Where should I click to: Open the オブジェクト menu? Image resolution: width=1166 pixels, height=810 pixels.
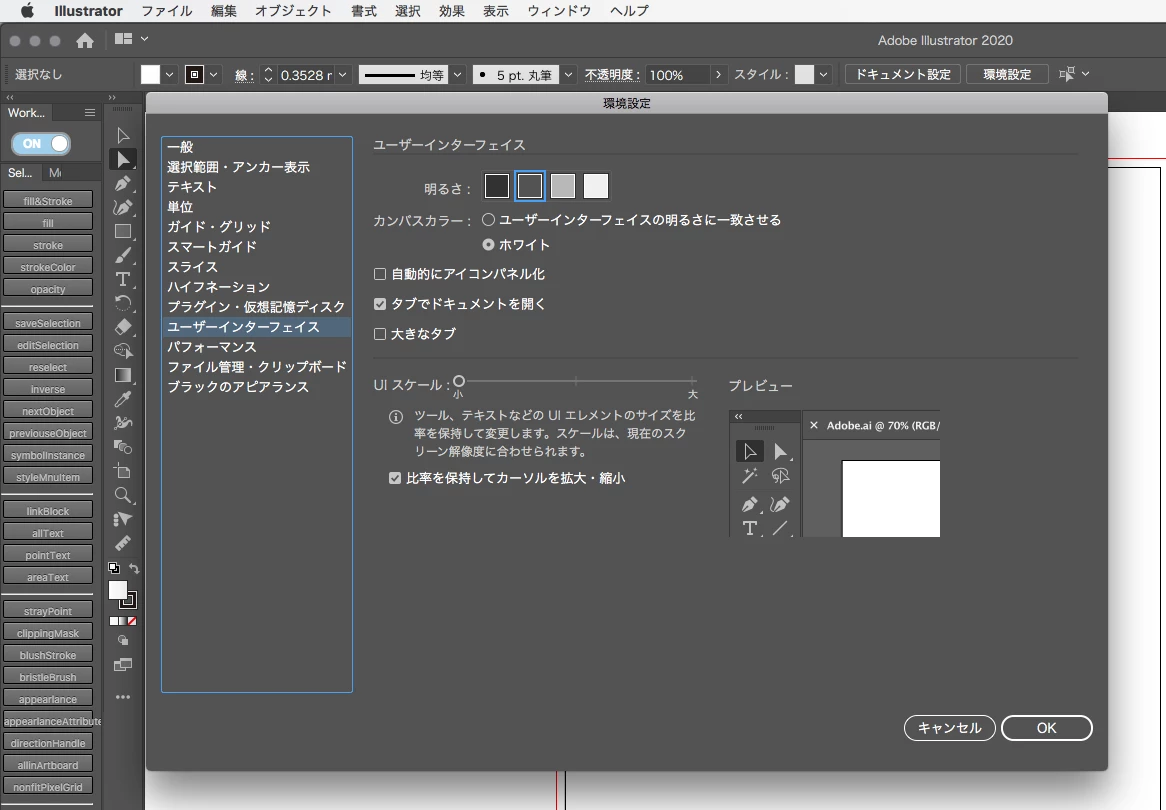pos(293,11)
